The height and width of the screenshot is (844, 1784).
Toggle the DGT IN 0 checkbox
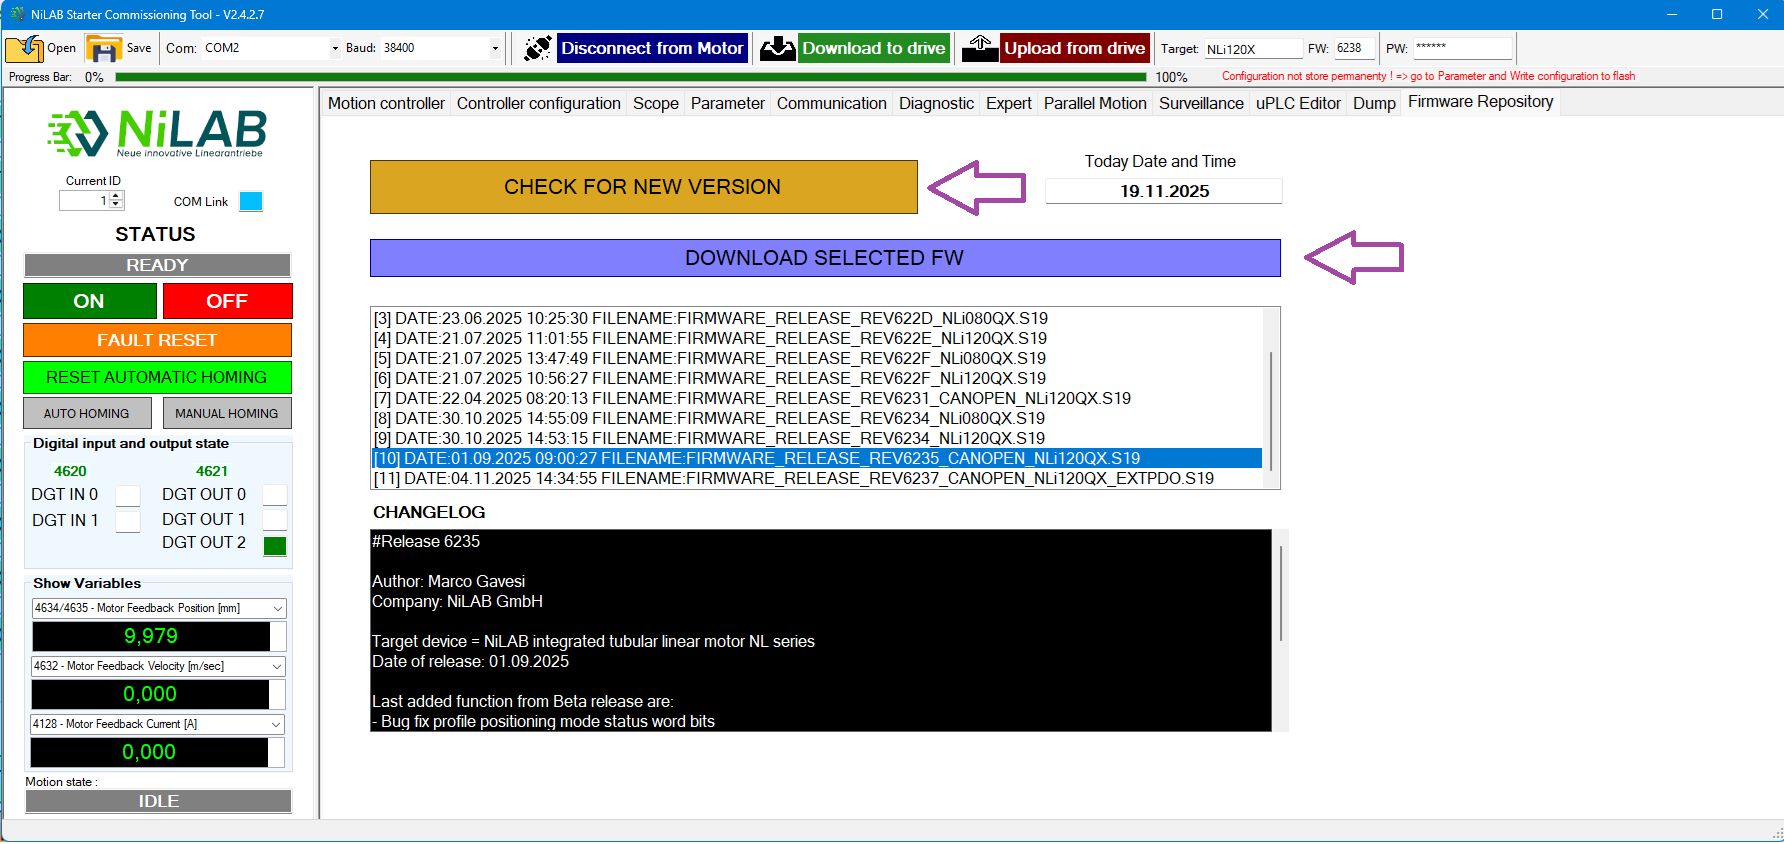click(x=128, y=495)
